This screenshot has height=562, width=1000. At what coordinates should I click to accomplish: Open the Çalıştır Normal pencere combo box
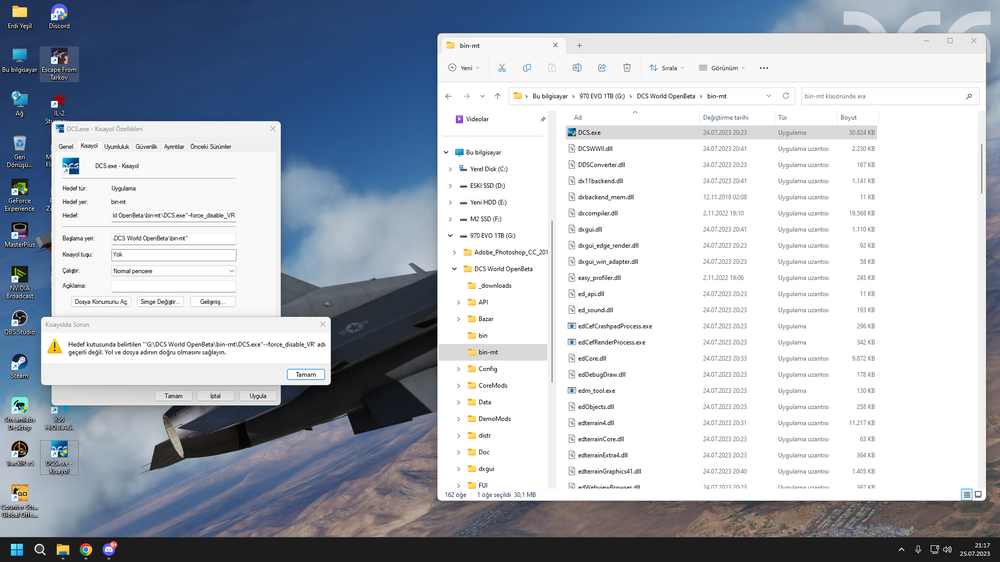(x=173, y=271)
